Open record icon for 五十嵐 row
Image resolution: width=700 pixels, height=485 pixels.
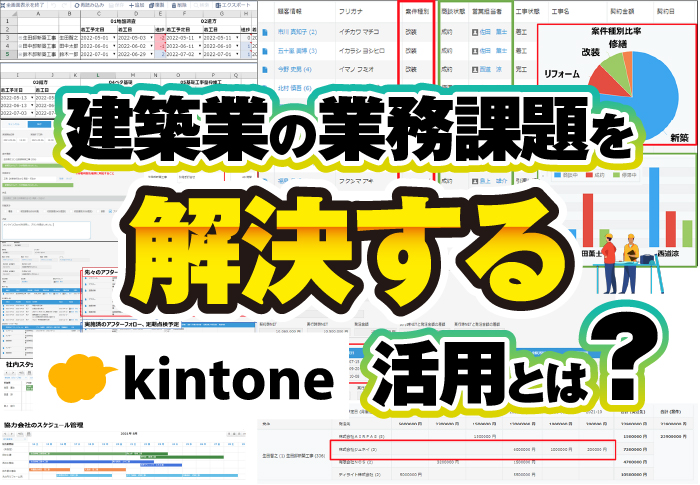(x=265, y=51)
